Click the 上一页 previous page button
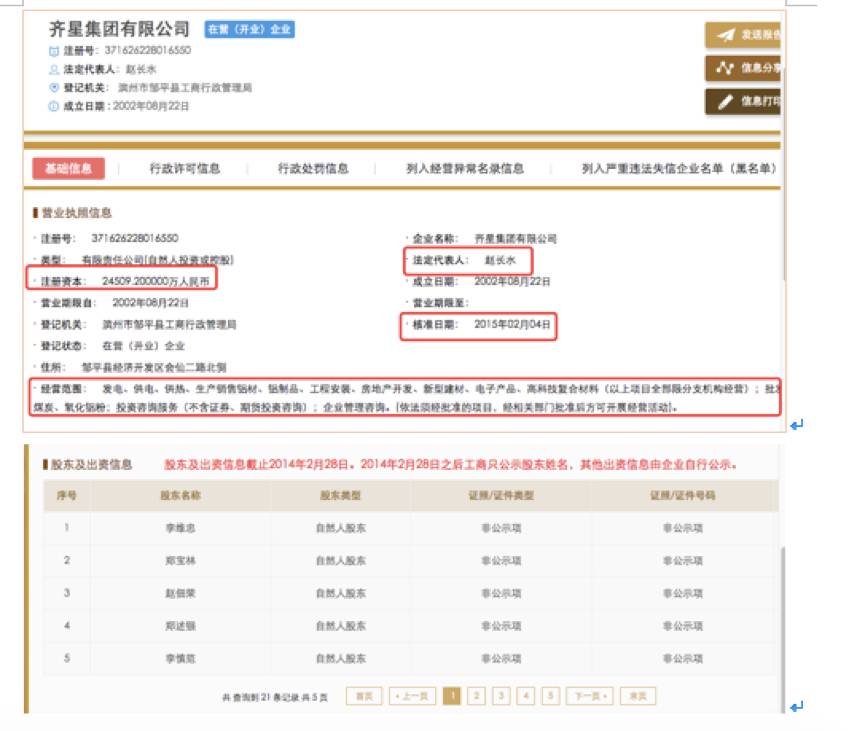 point(413,696)
